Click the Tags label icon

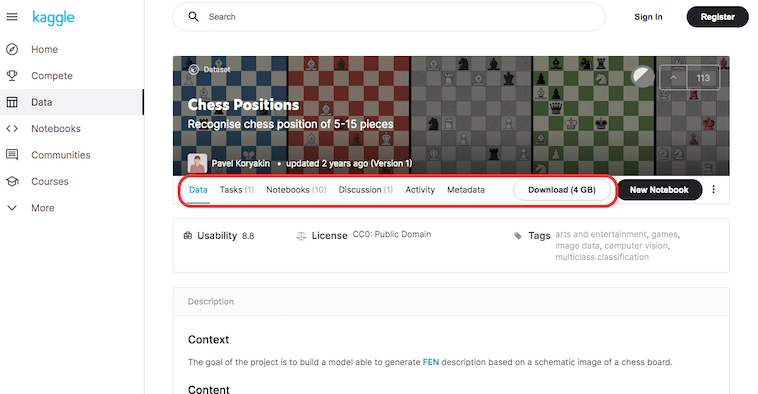[x=518, y=235]
